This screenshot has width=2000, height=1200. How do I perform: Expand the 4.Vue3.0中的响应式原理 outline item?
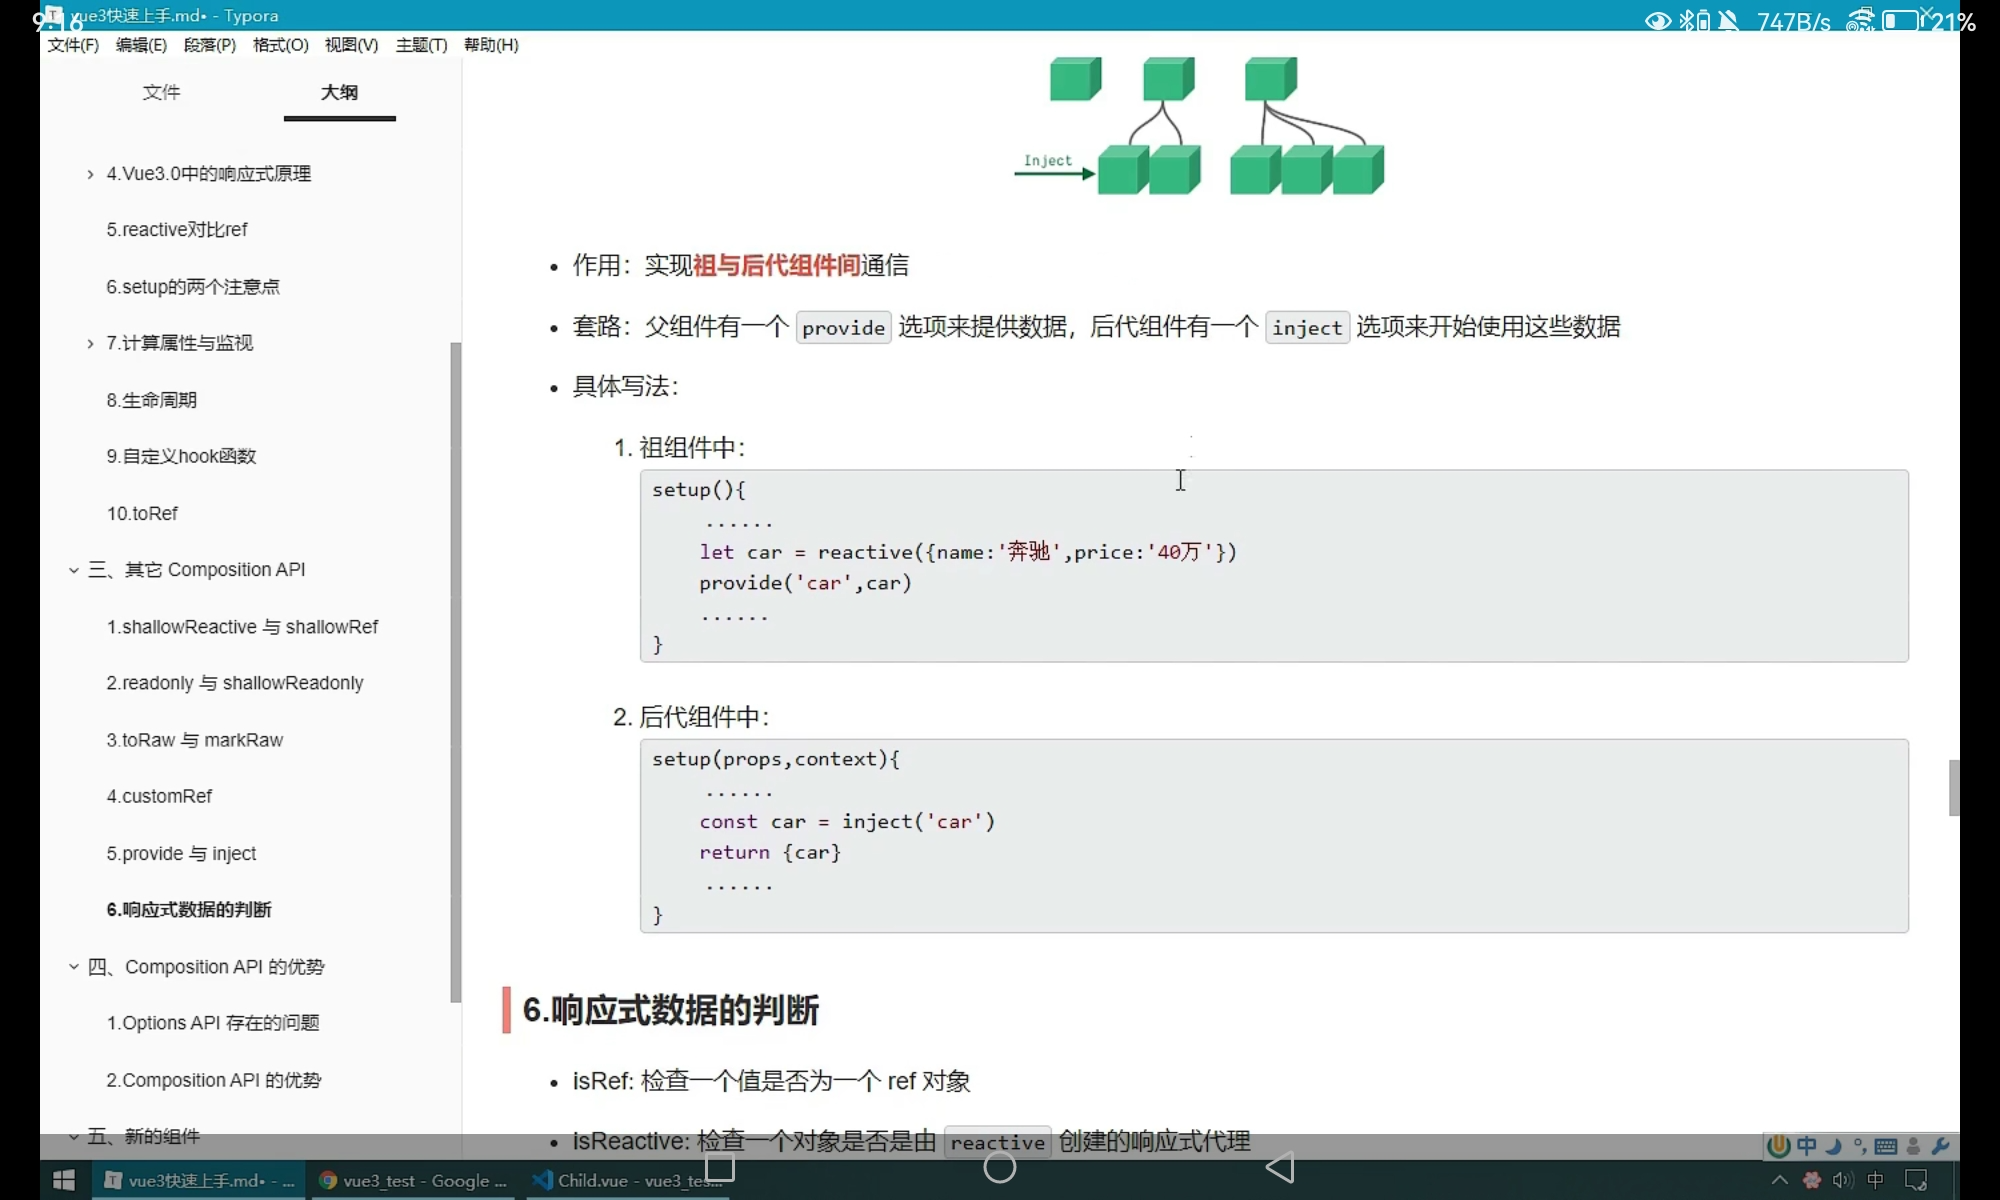pyautogui.click(x=90, y=174)
